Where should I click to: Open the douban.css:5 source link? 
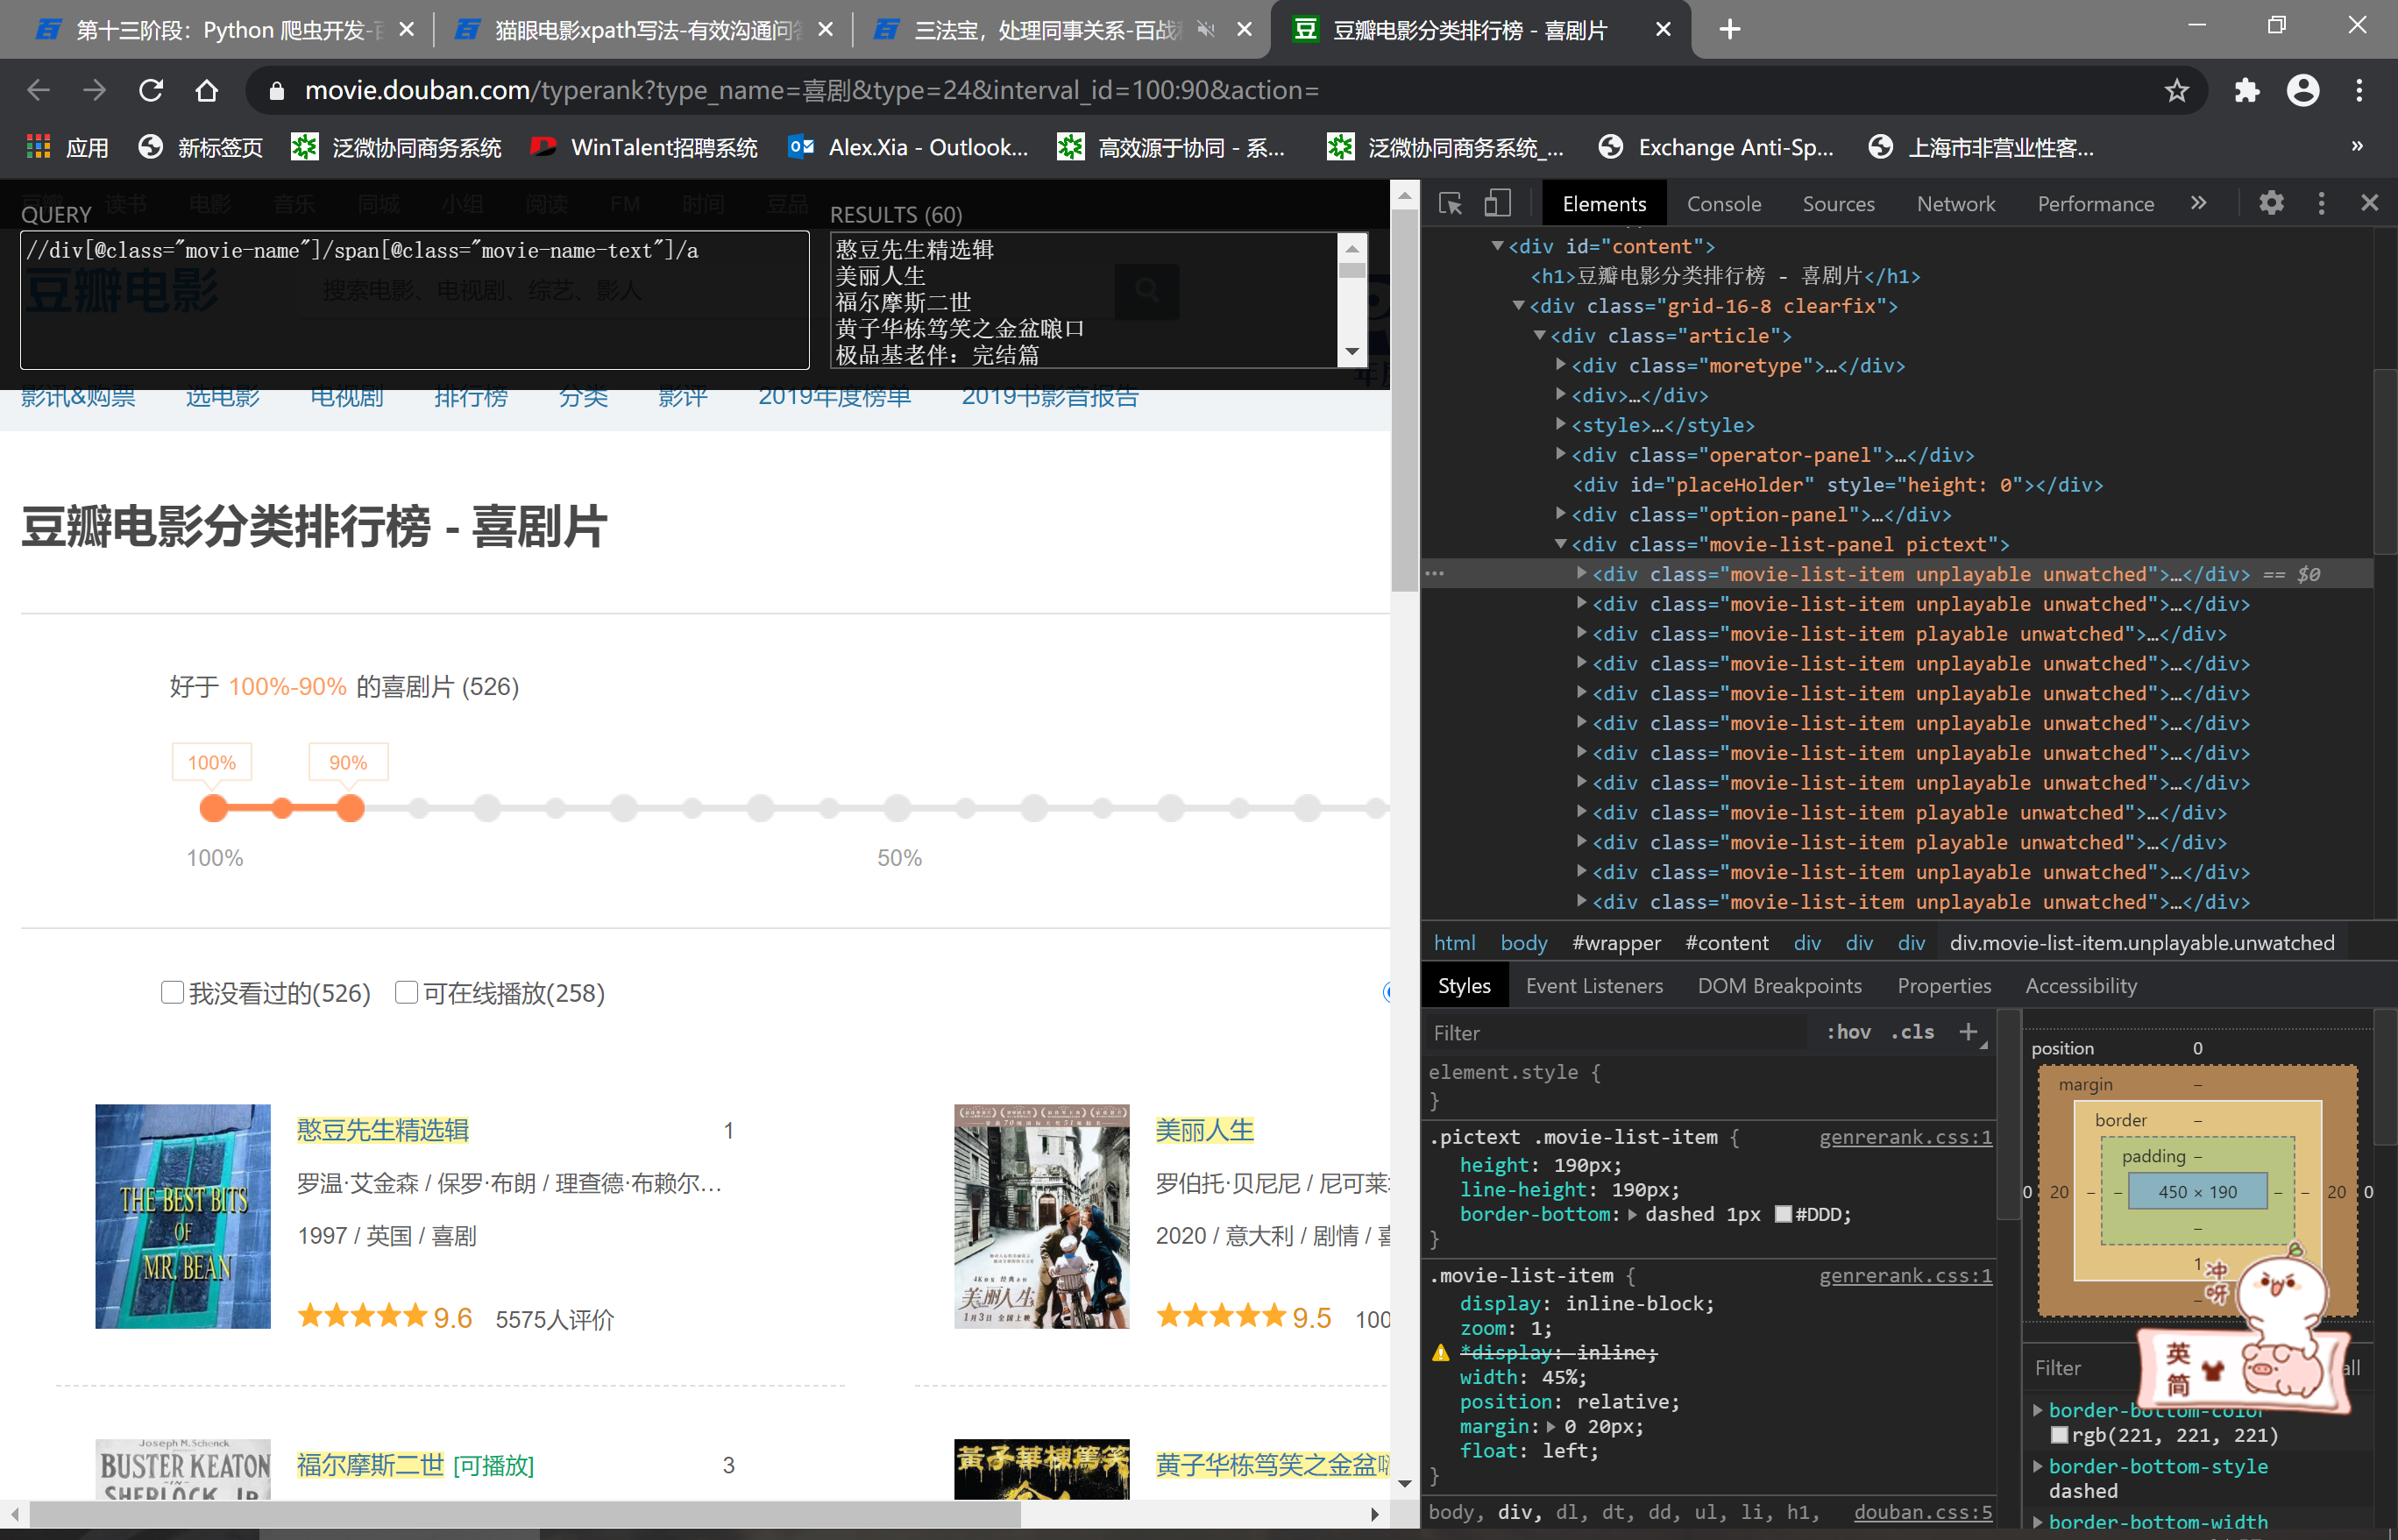pos(1922,1512)
